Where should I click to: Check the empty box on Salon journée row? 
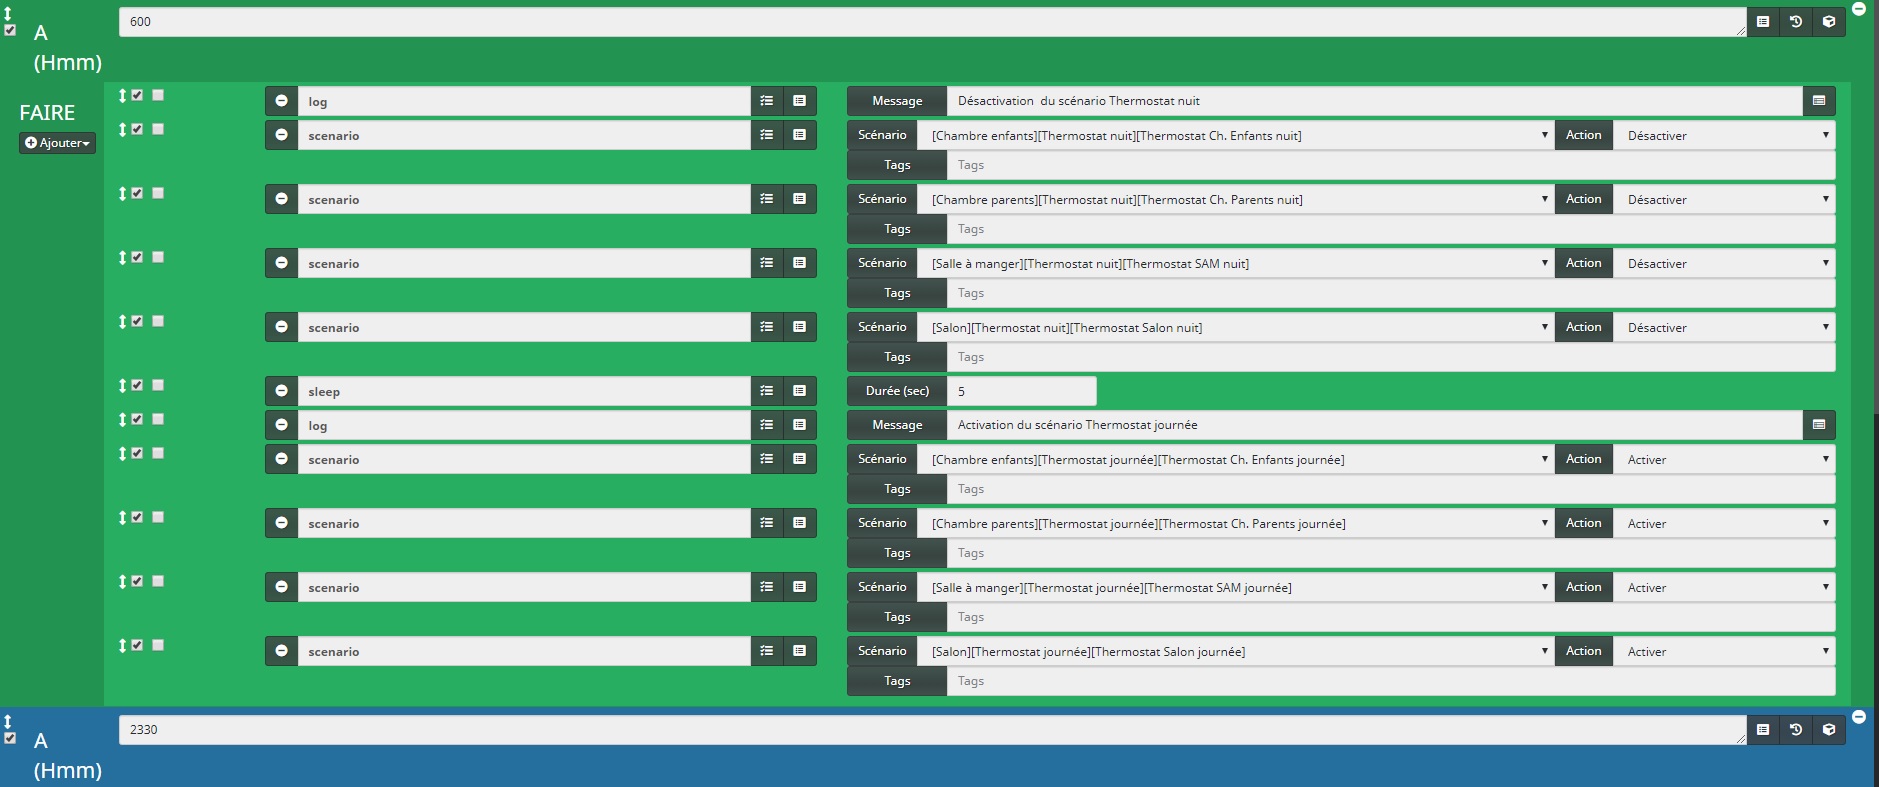[x=158, y=645]
